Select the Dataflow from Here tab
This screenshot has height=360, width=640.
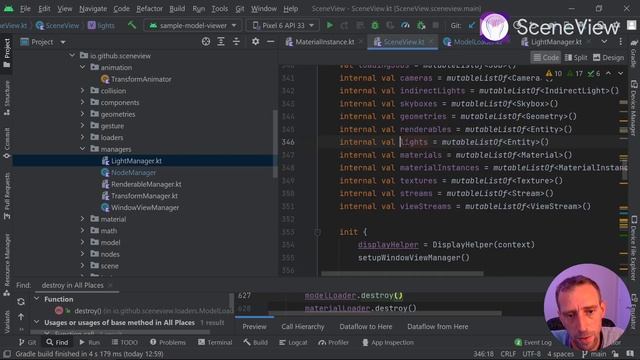click(438, 327)
